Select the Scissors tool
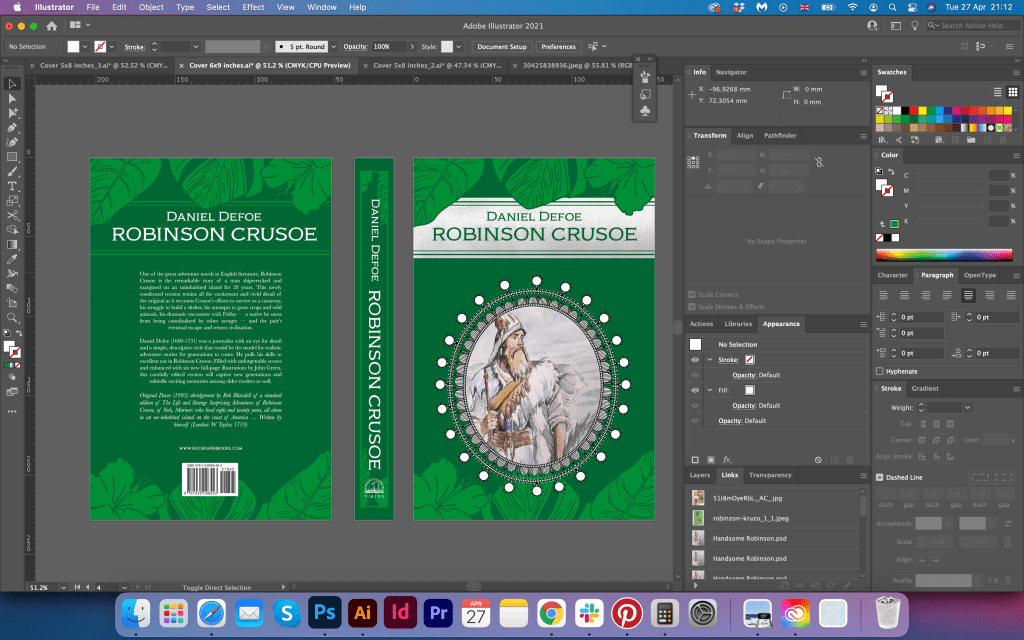This screenshot has width=1024, height=640. pos(12,215)
